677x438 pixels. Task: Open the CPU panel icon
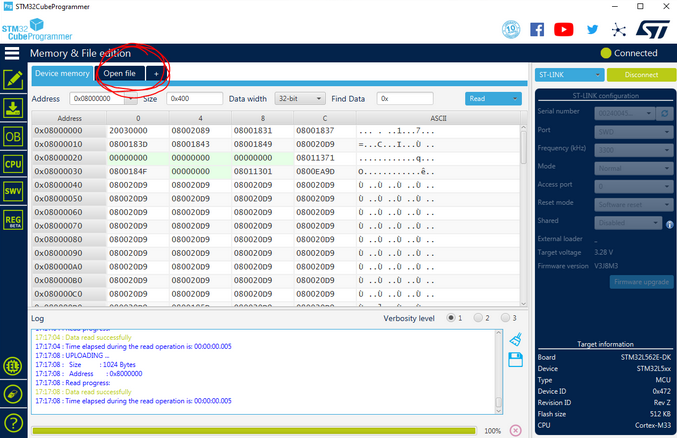(13, 164)
